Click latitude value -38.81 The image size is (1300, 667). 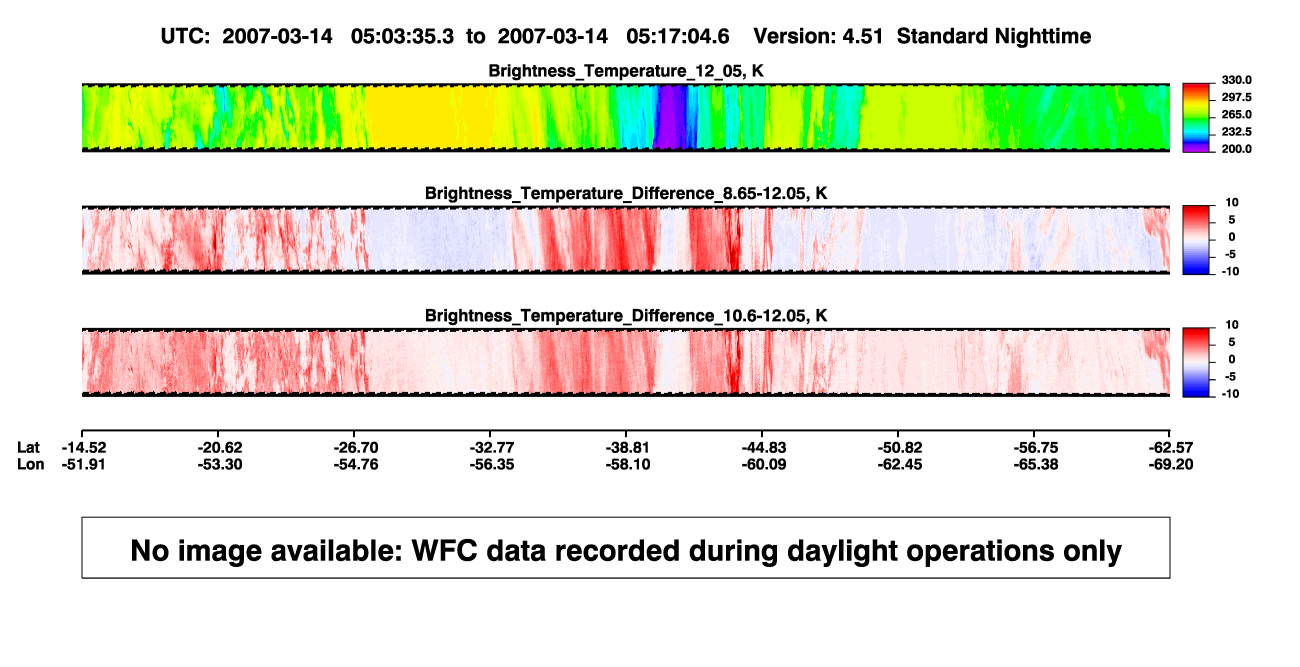(628, 448)
